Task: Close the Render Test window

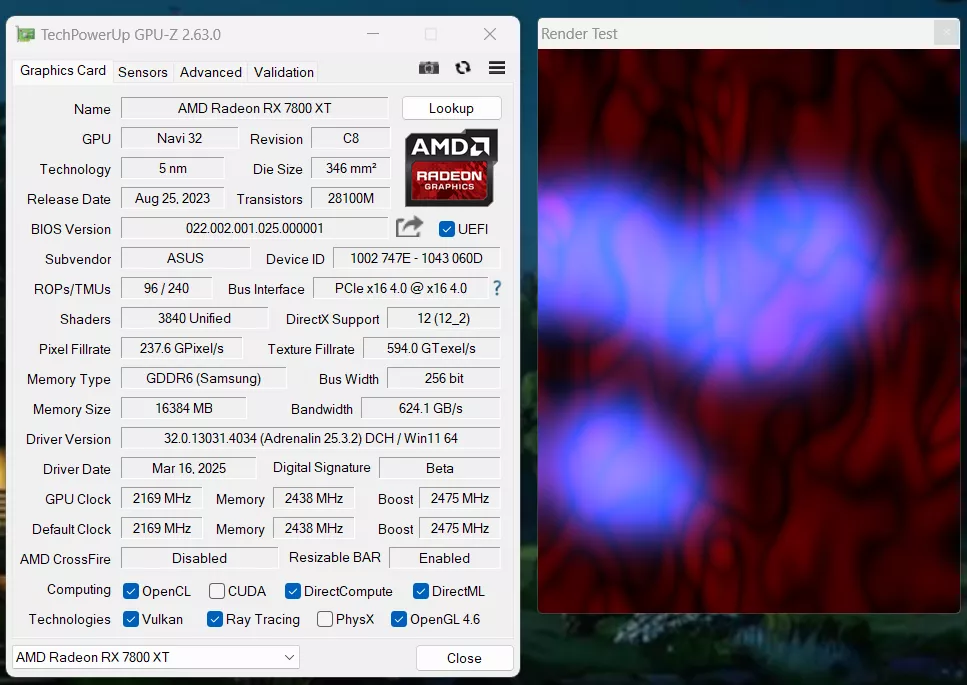Action: click(947, 33)
